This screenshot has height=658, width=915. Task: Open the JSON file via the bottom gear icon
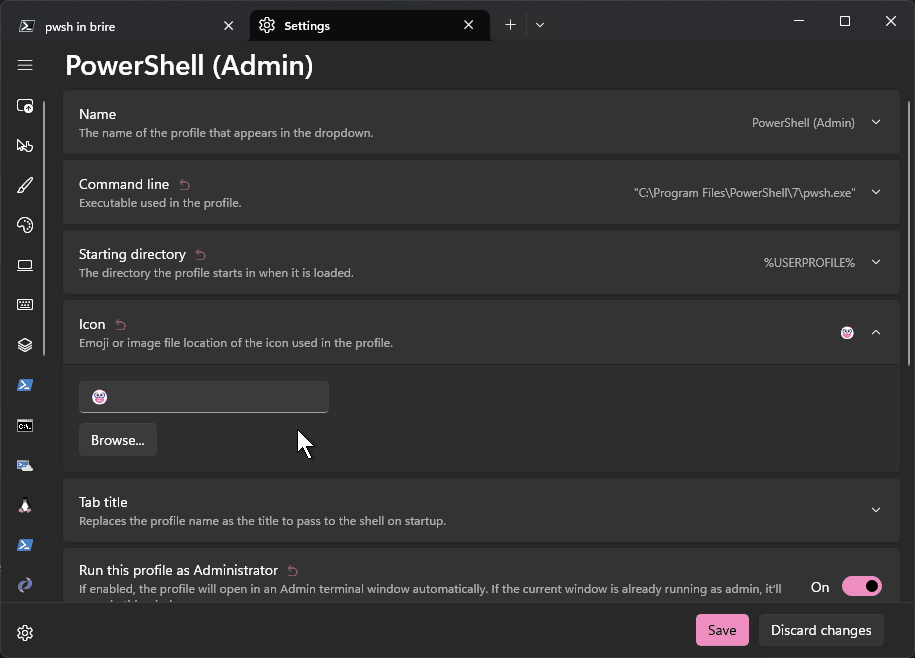pyautogui.click(x=25, y=633)
